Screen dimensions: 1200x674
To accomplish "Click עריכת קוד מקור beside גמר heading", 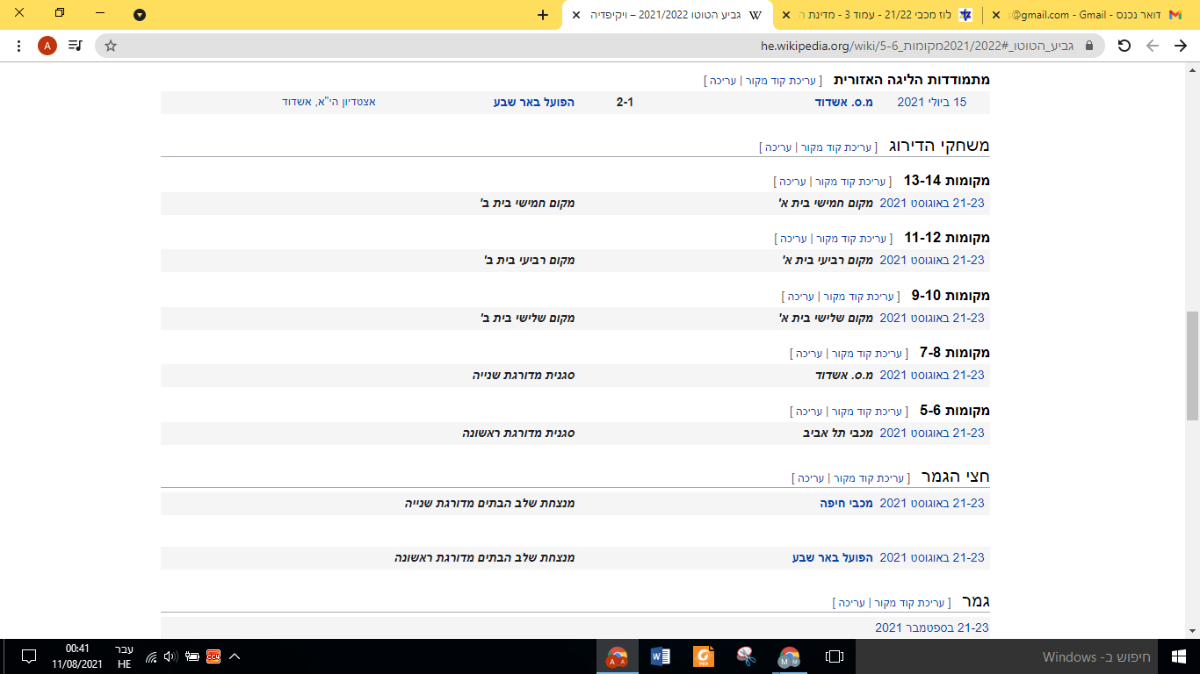I will click(908, 603).
